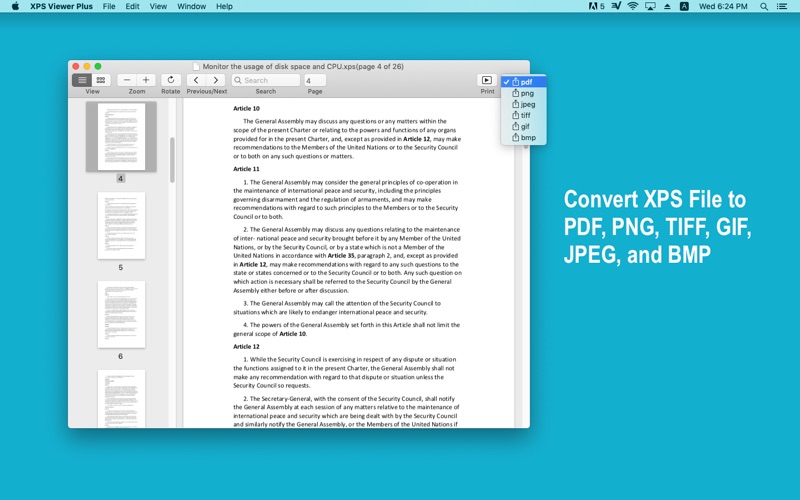
Task: Zoom out with the minus button
Action: tap(127, 80)
